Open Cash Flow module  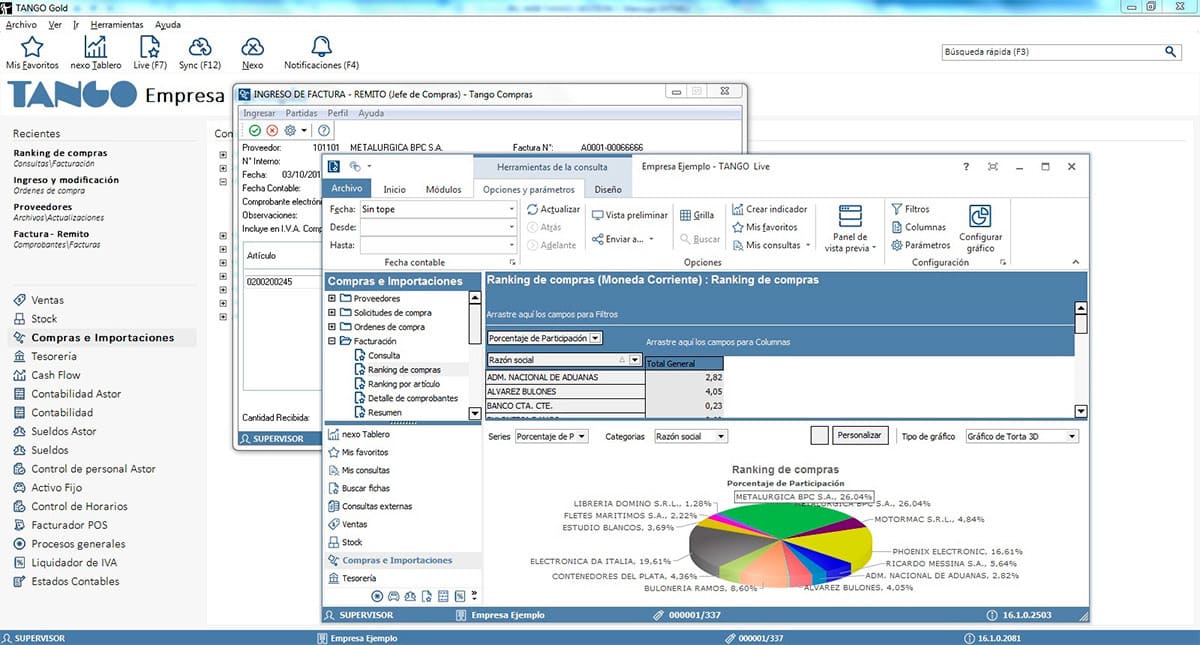pos(56,375)
